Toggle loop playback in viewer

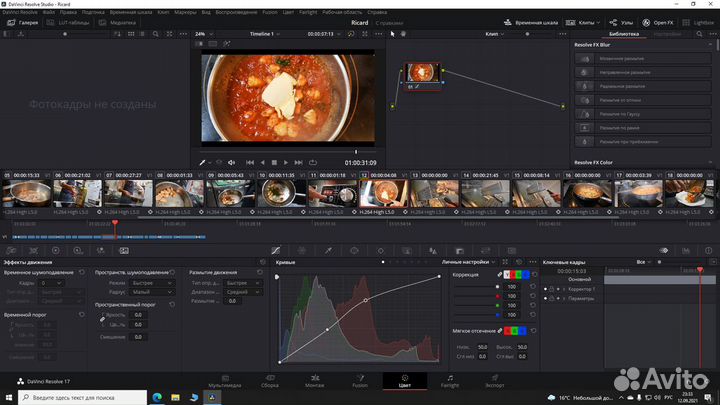tap(313, 162)
